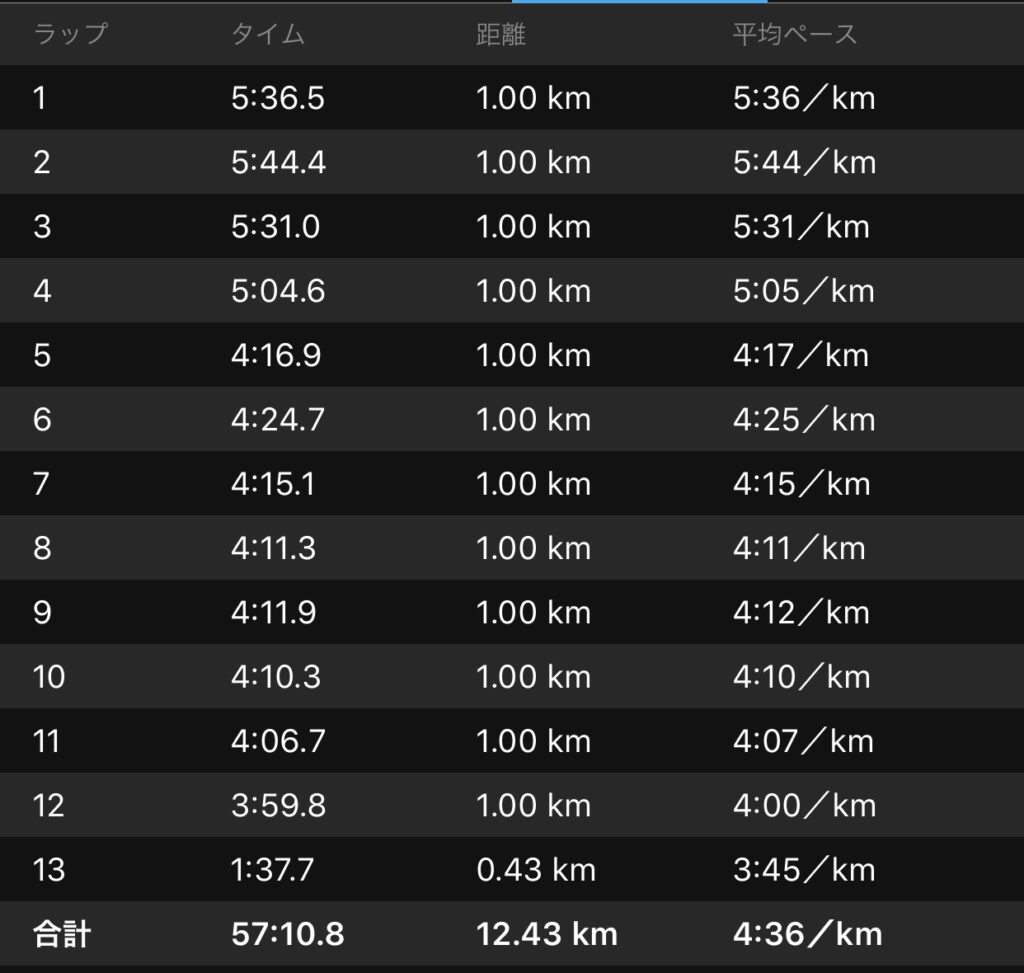The image size is (1024, 973).
Task: Click the 距離 column header
Action: coord(501,35)
